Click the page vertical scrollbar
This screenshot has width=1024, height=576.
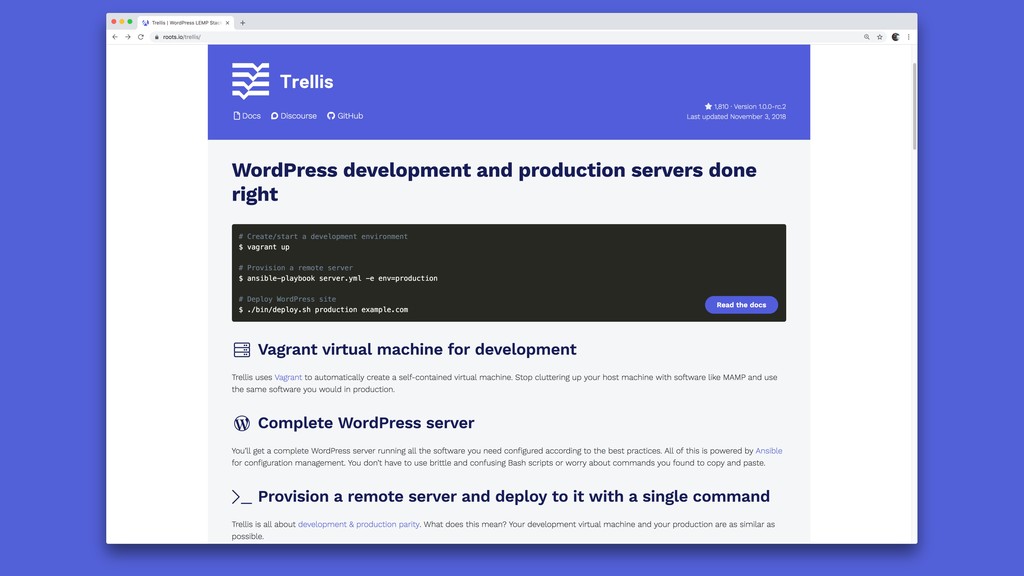(x=914, y=106)
